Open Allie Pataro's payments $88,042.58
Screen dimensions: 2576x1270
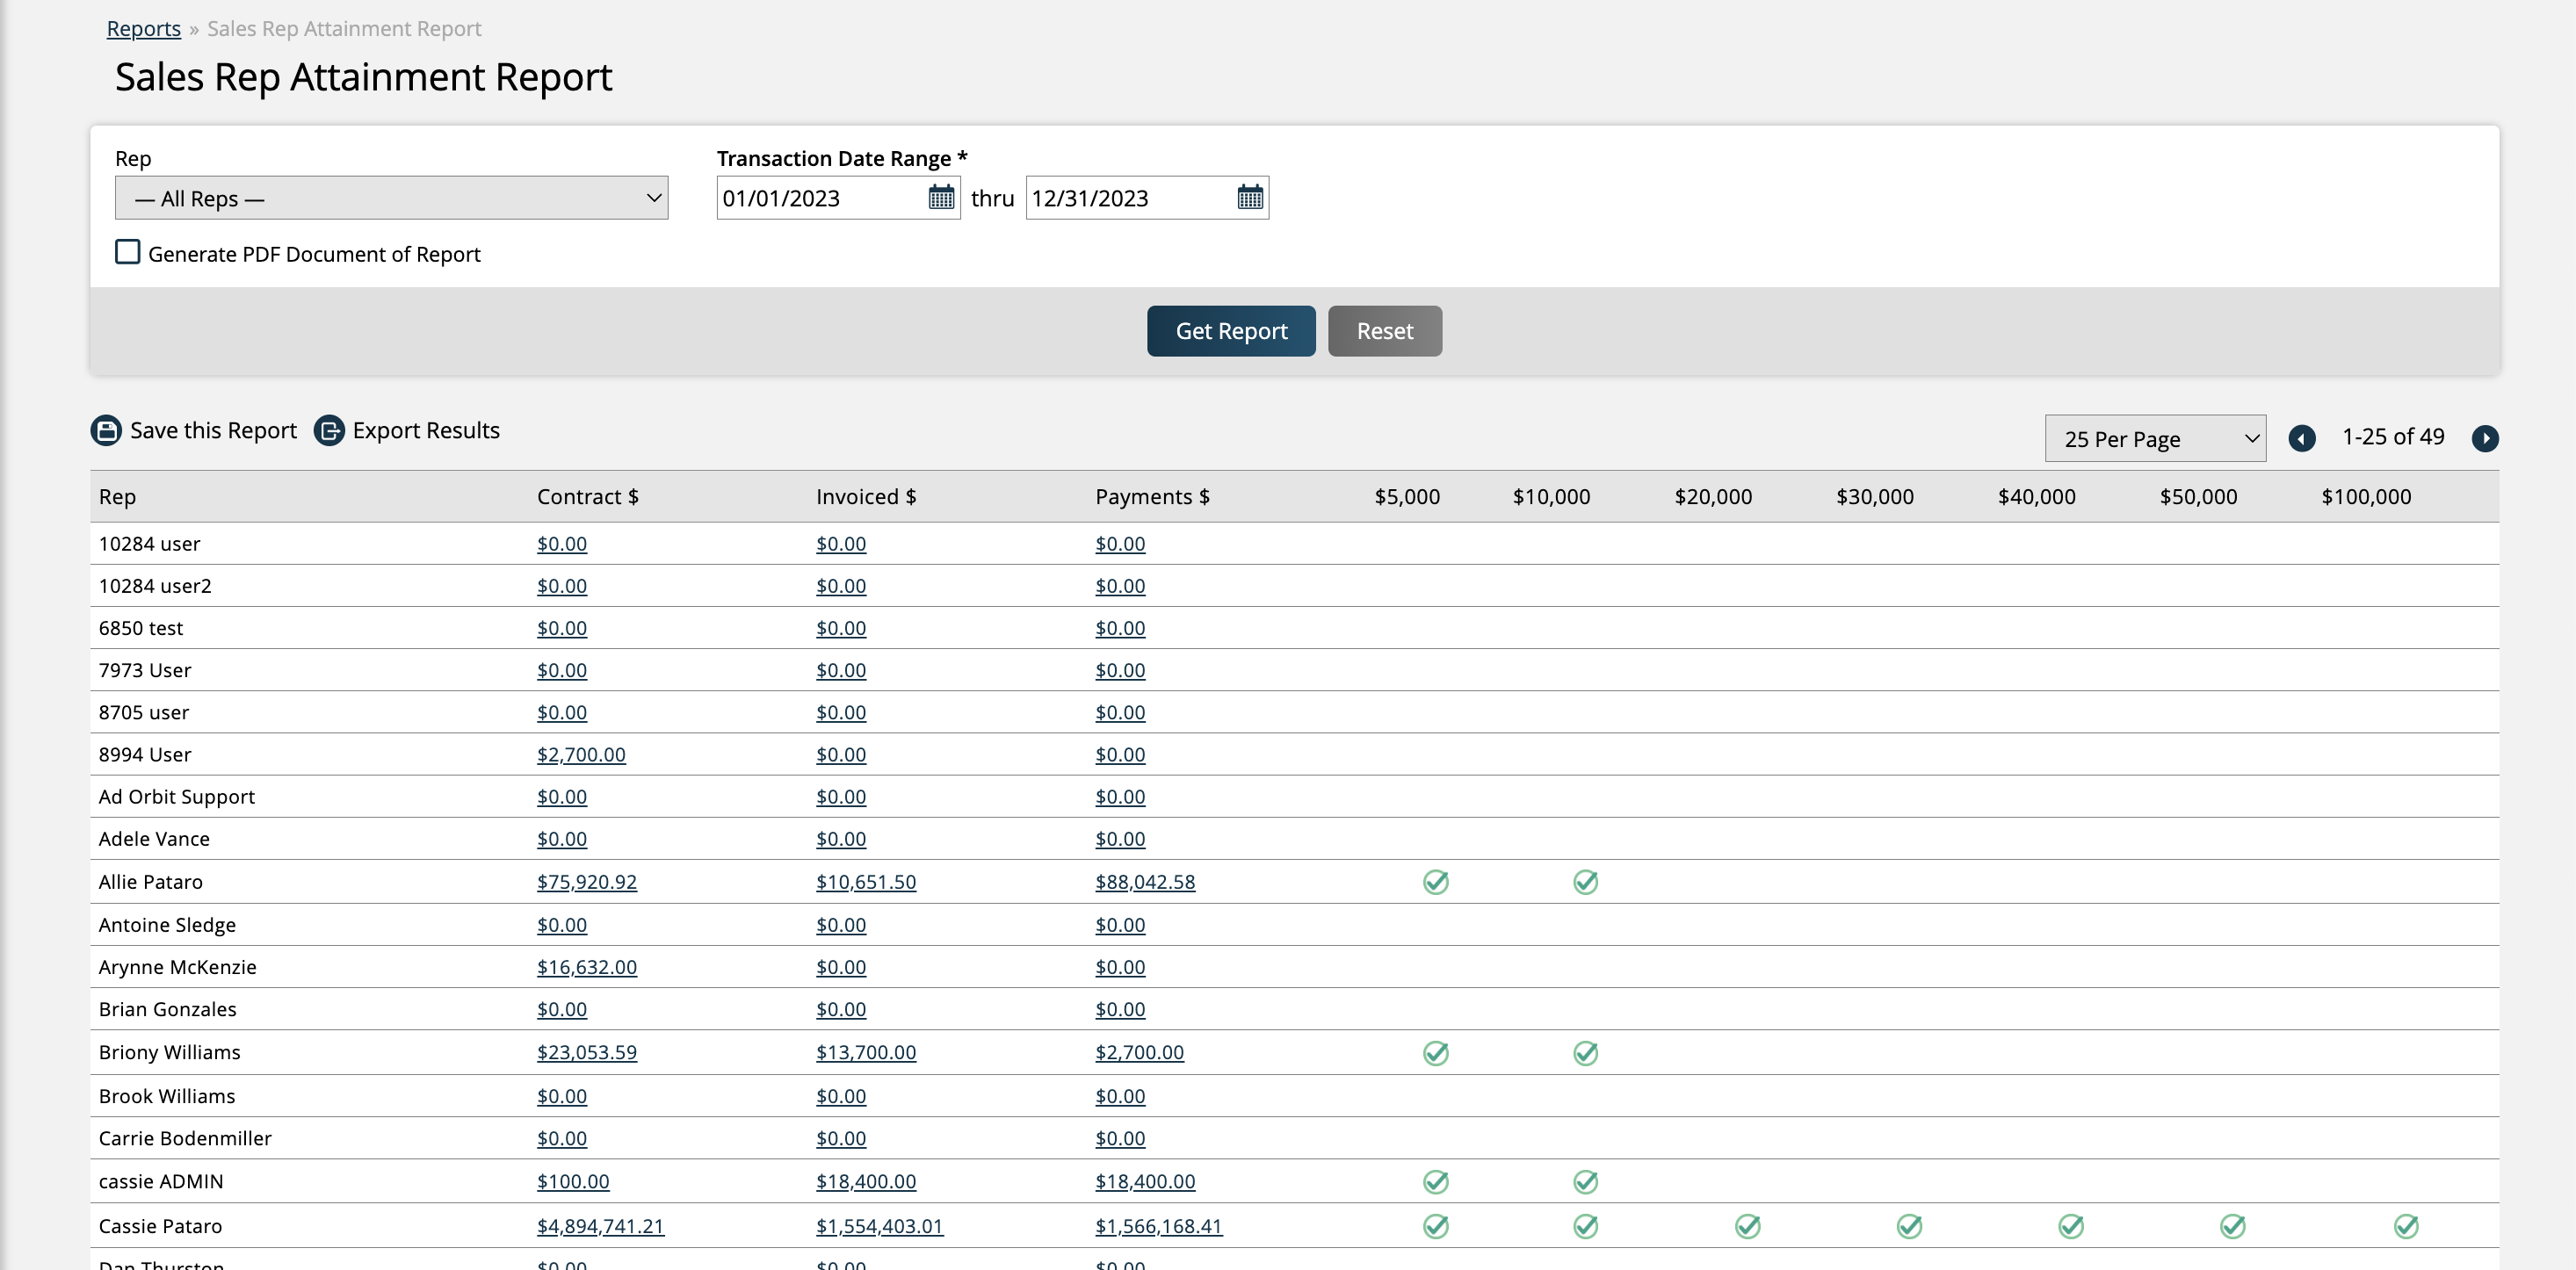pyautogui.click(x=1144, y=882)
